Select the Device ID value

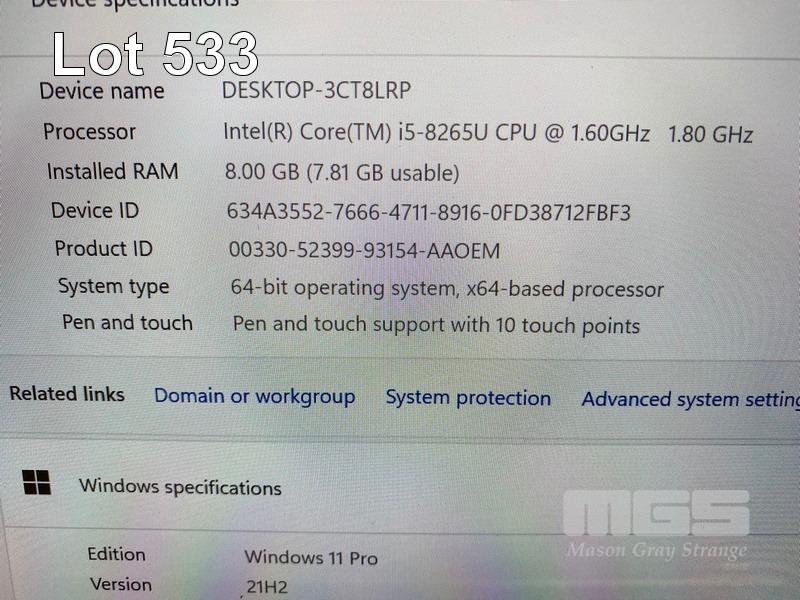click(429, 212)
